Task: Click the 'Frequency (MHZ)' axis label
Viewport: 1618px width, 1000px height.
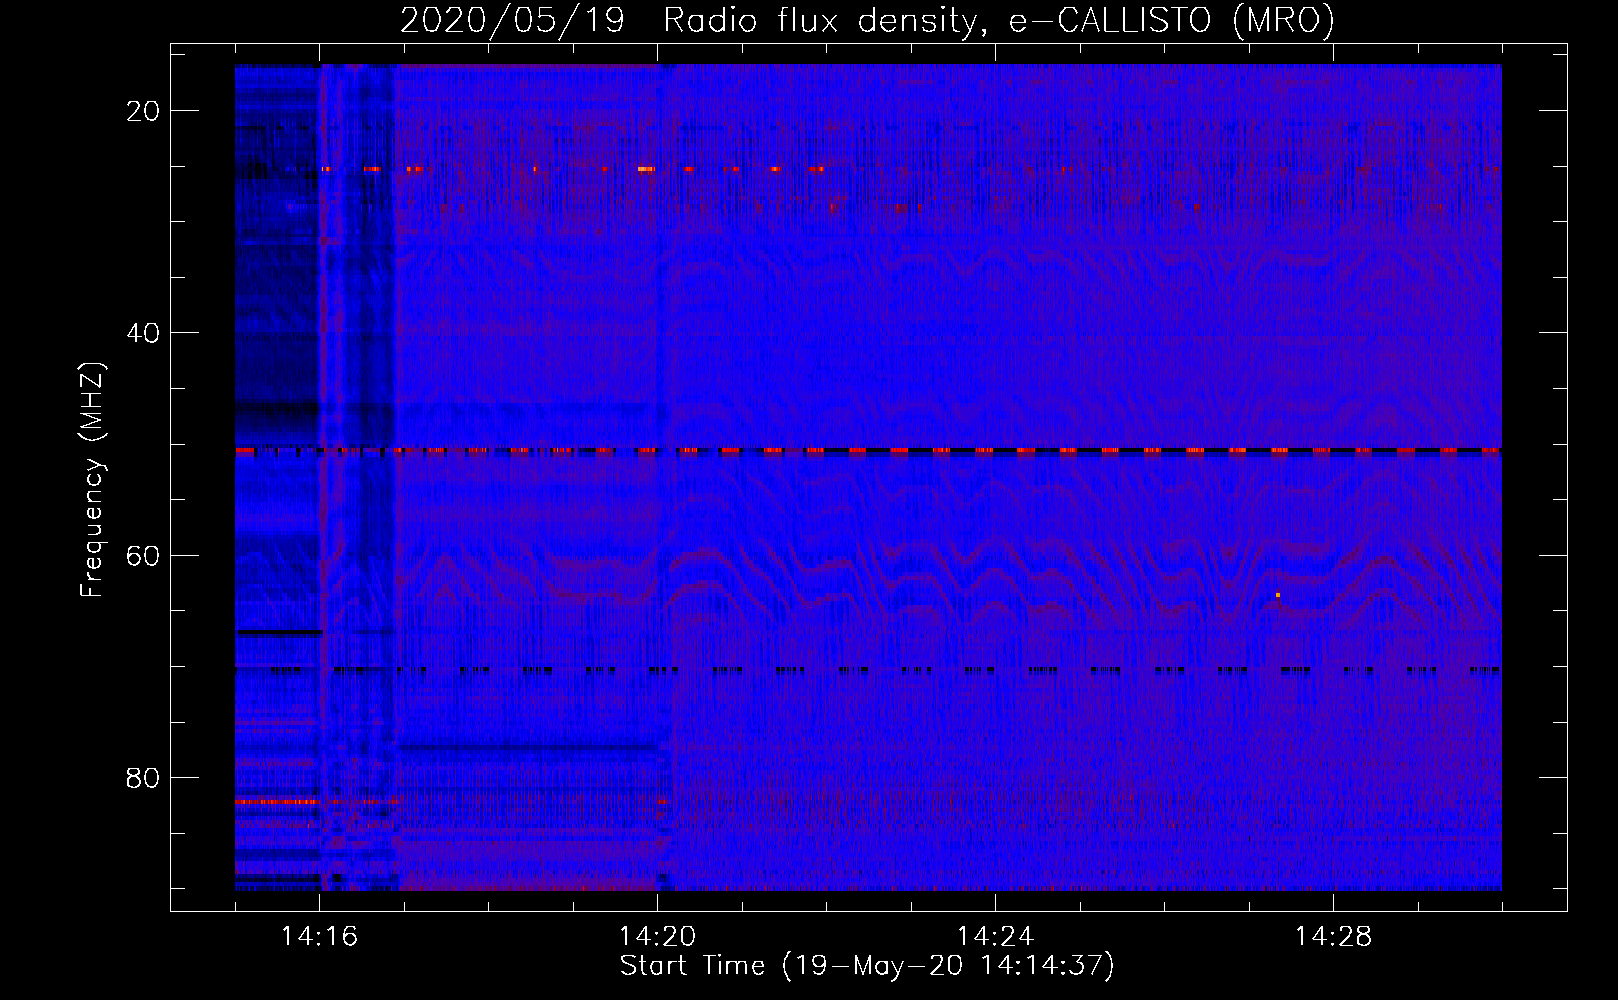Action: (92, 480)
